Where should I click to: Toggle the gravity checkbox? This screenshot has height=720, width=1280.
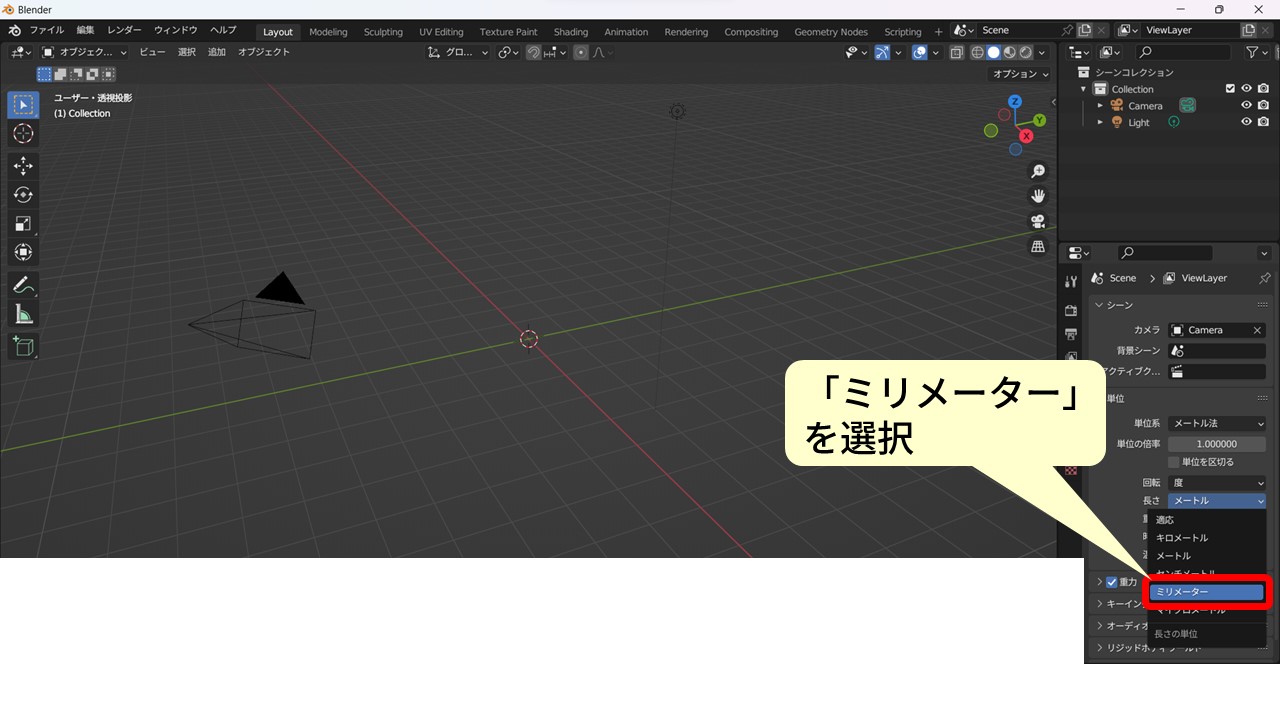point(1112,582)
